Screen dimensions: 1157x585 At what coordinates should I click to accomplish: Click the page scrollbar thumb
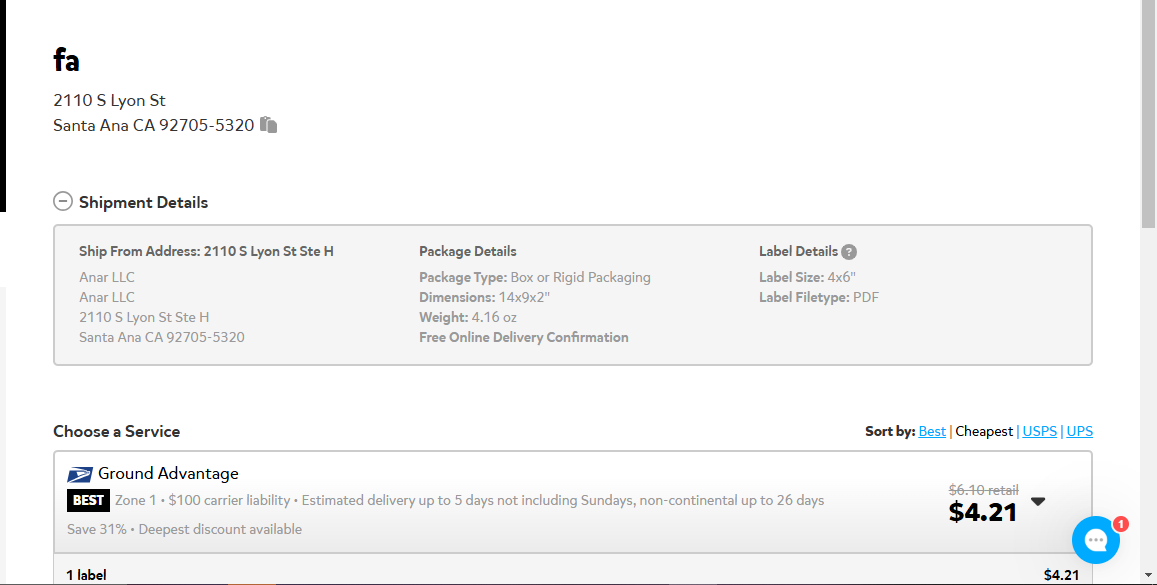(x=1148, y=114)
